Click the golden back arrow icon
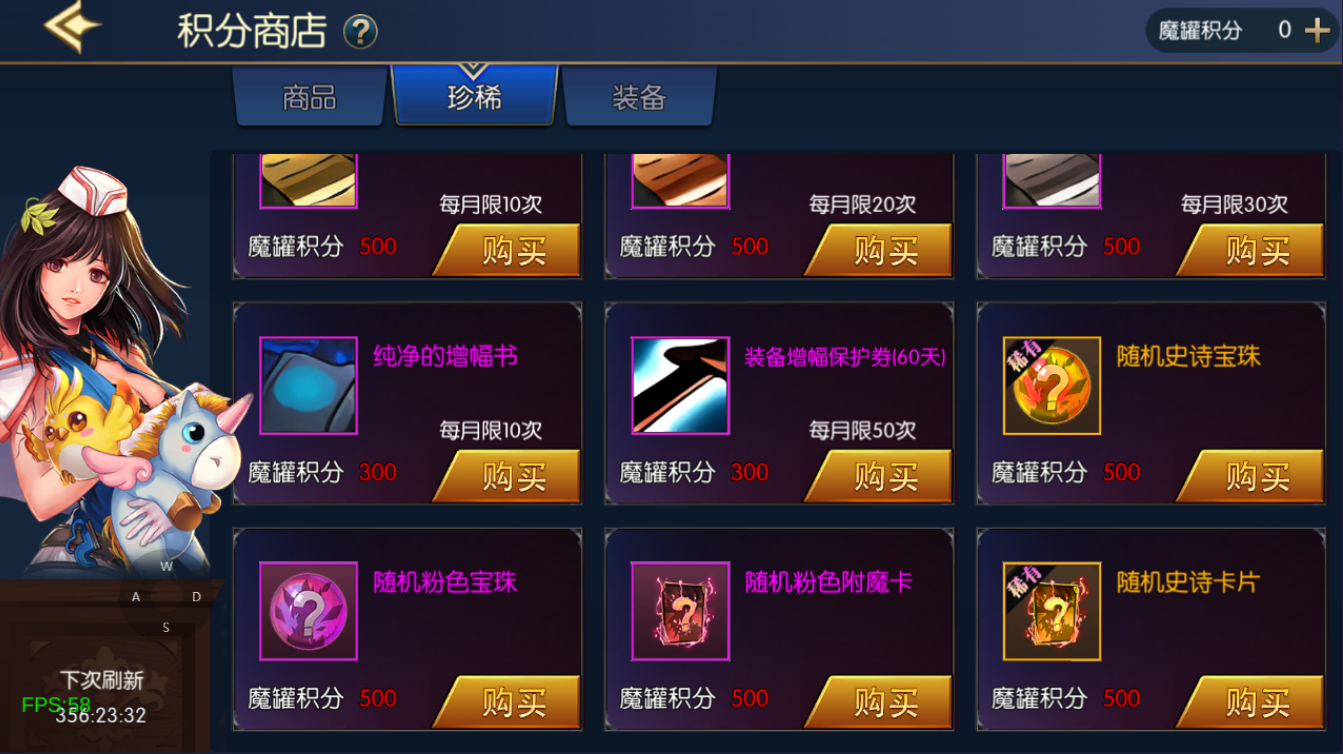1343x754 pixels. click(x=72, y=28)
